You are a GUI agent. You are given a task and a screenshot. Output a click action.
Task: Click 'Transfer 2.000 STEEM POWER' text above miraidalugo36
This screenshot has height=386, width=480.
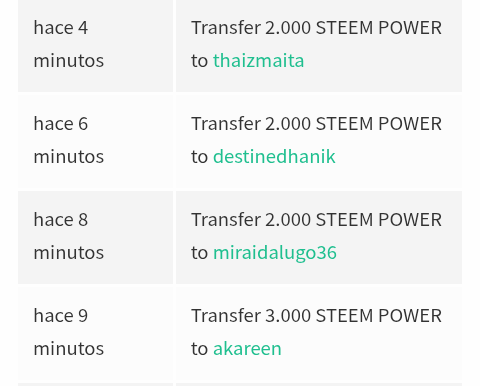tap(316, 220)
